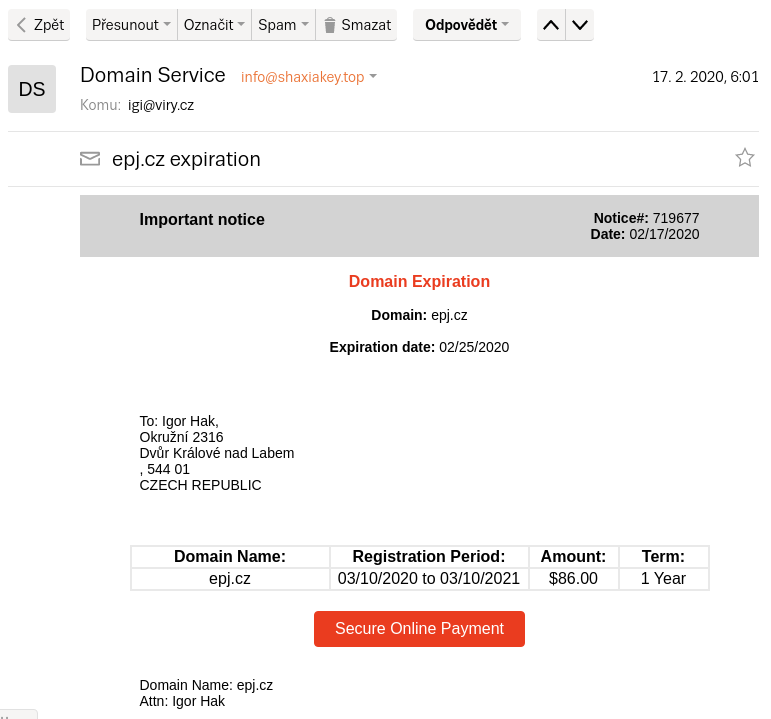
Task: Click the 'Registration Period:' column header
Action: [x=429, y=556]
